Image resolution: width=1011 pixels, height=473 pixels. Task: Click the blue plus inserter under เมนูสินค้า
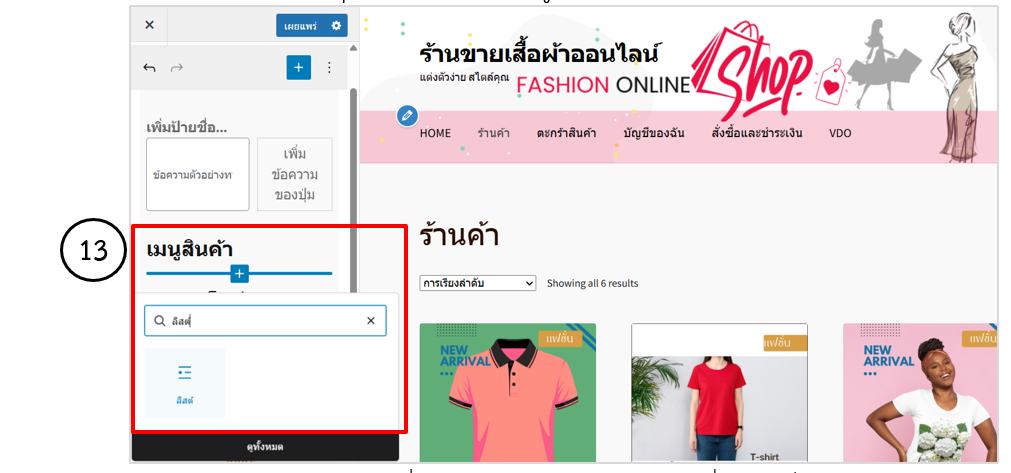pos(239,273)
